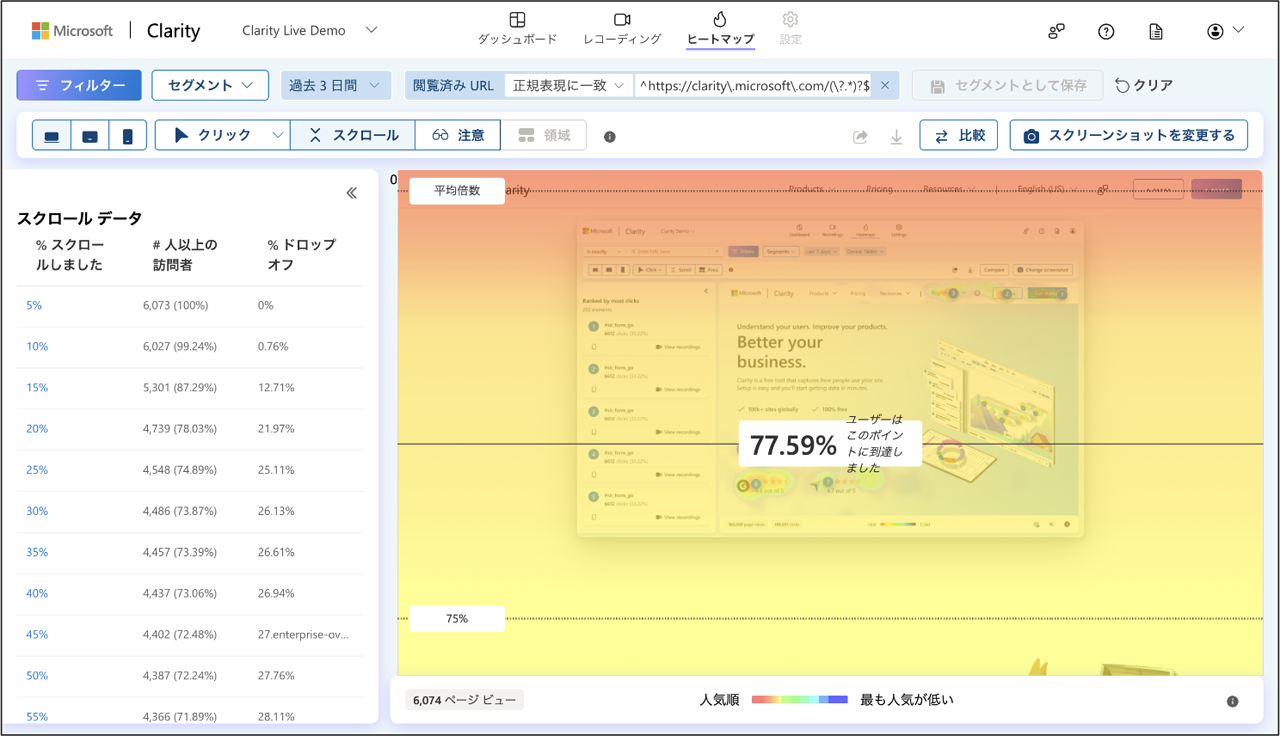Switch to the ヒートマップ tab
Image resolution: width=1280 pixels, height=736 pixels.
[720, 29]
